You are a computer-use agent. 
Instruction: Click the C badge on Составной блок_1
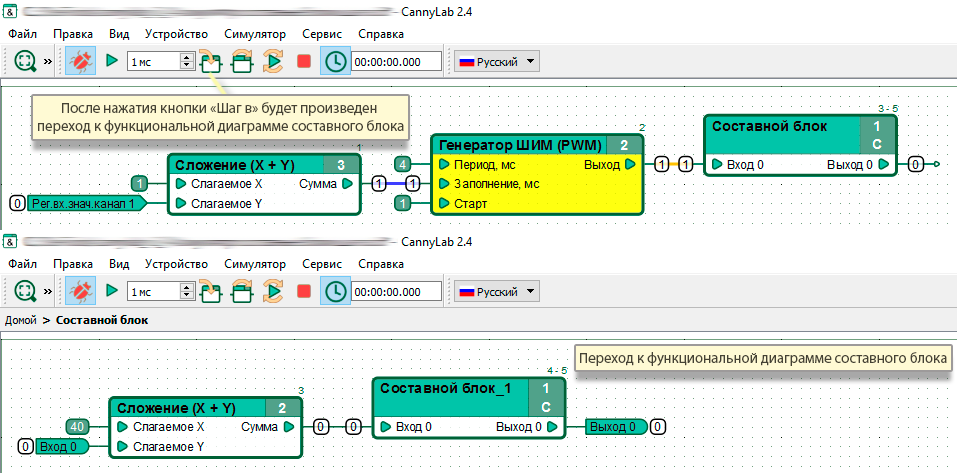coord(546,408)
